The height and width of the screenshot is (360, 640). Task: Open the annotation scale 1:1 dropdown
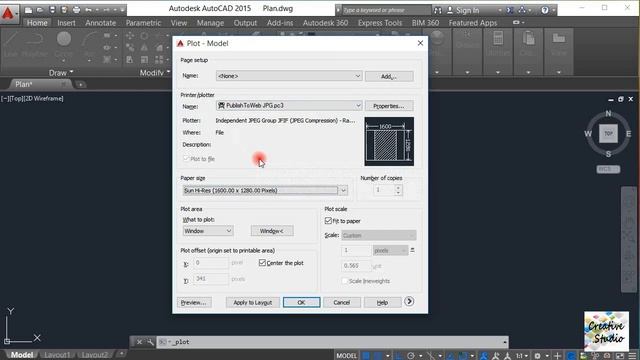[522, 356]
